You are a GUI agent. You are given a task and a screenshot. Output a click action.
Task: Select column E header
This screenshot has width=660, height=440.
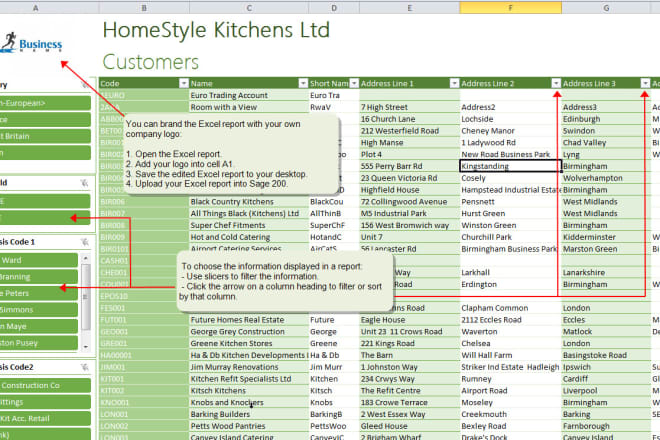(x=410, y=8)
